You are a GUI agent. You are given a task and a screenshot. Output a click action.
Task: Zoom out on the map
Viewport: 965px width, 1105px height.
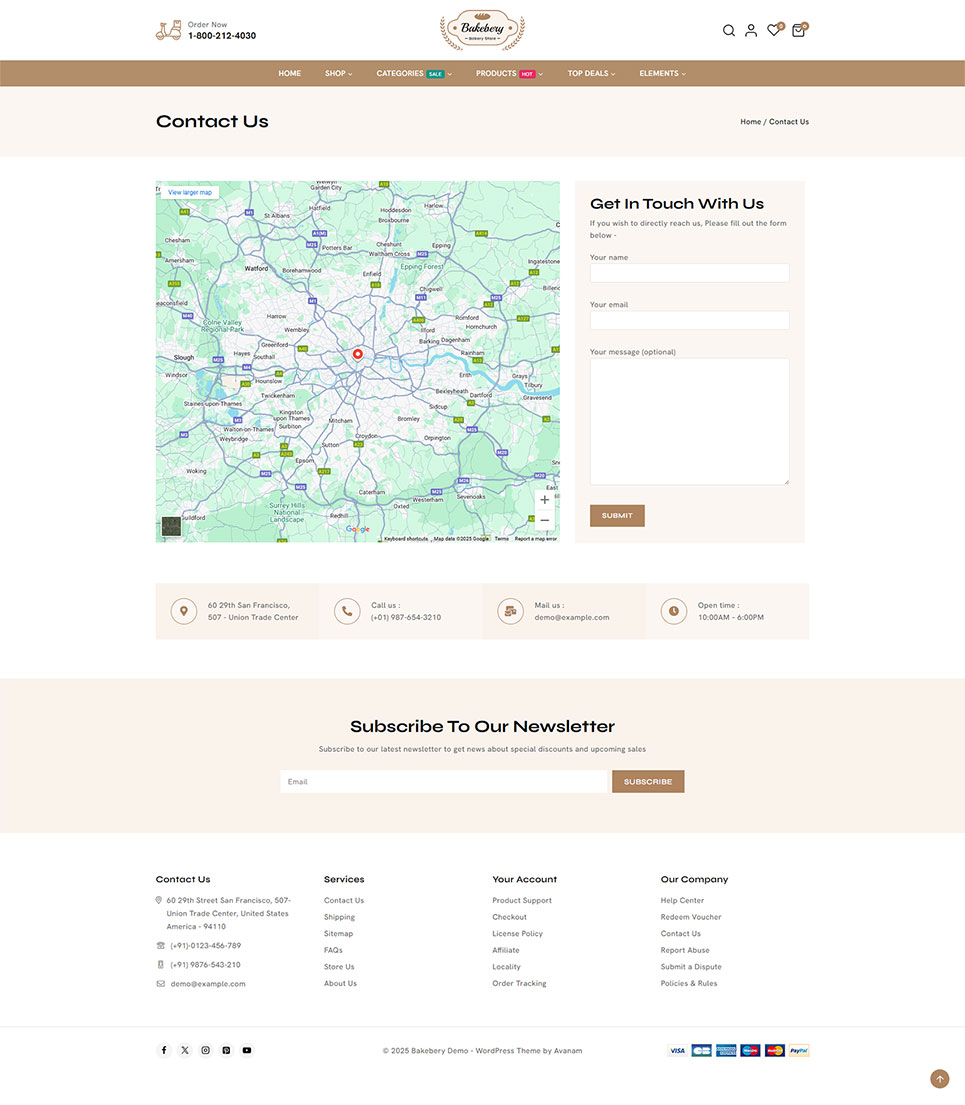544,521
